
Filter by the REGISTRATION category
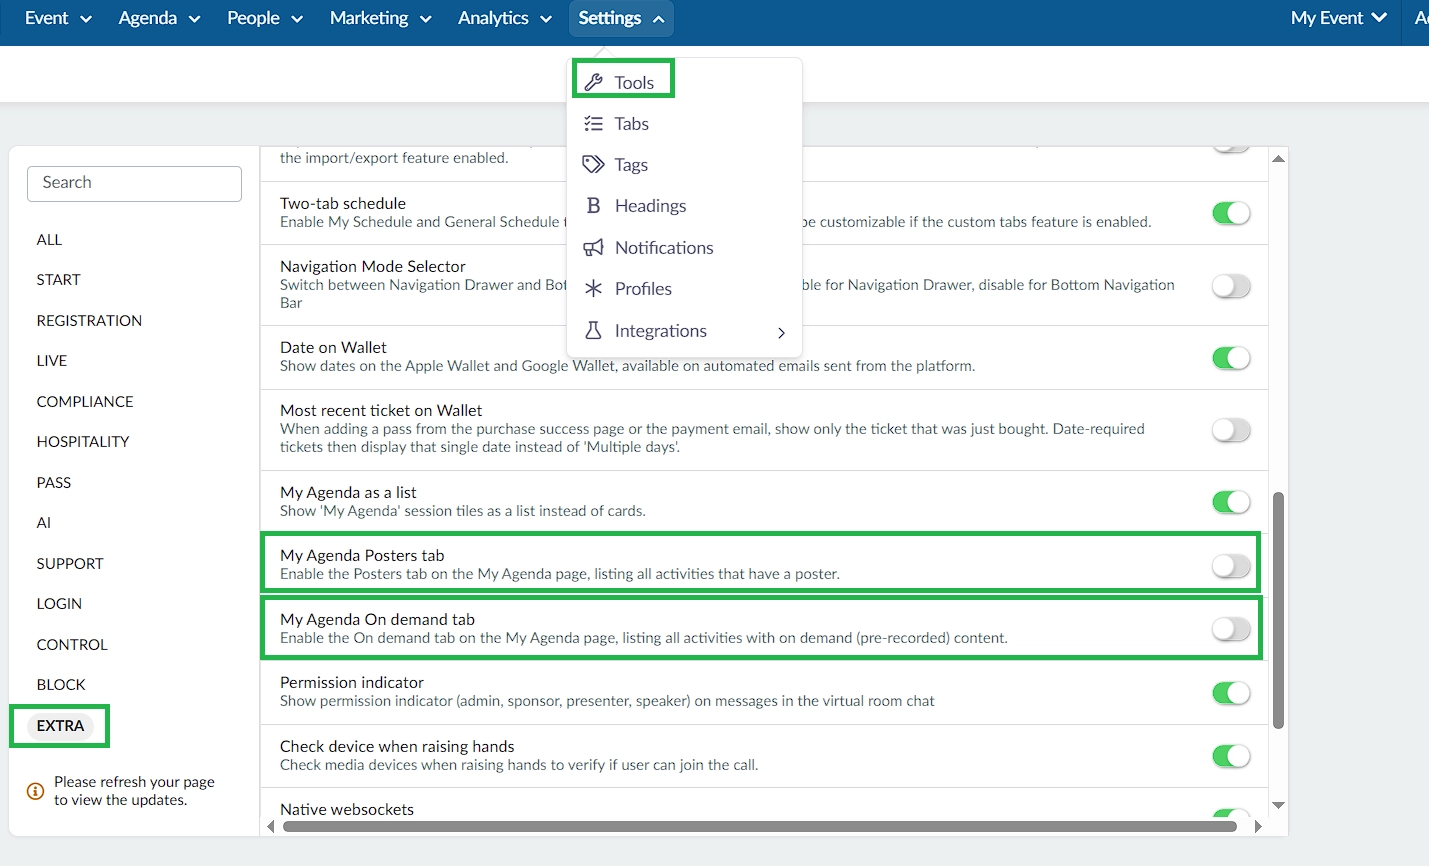point(89,321)
